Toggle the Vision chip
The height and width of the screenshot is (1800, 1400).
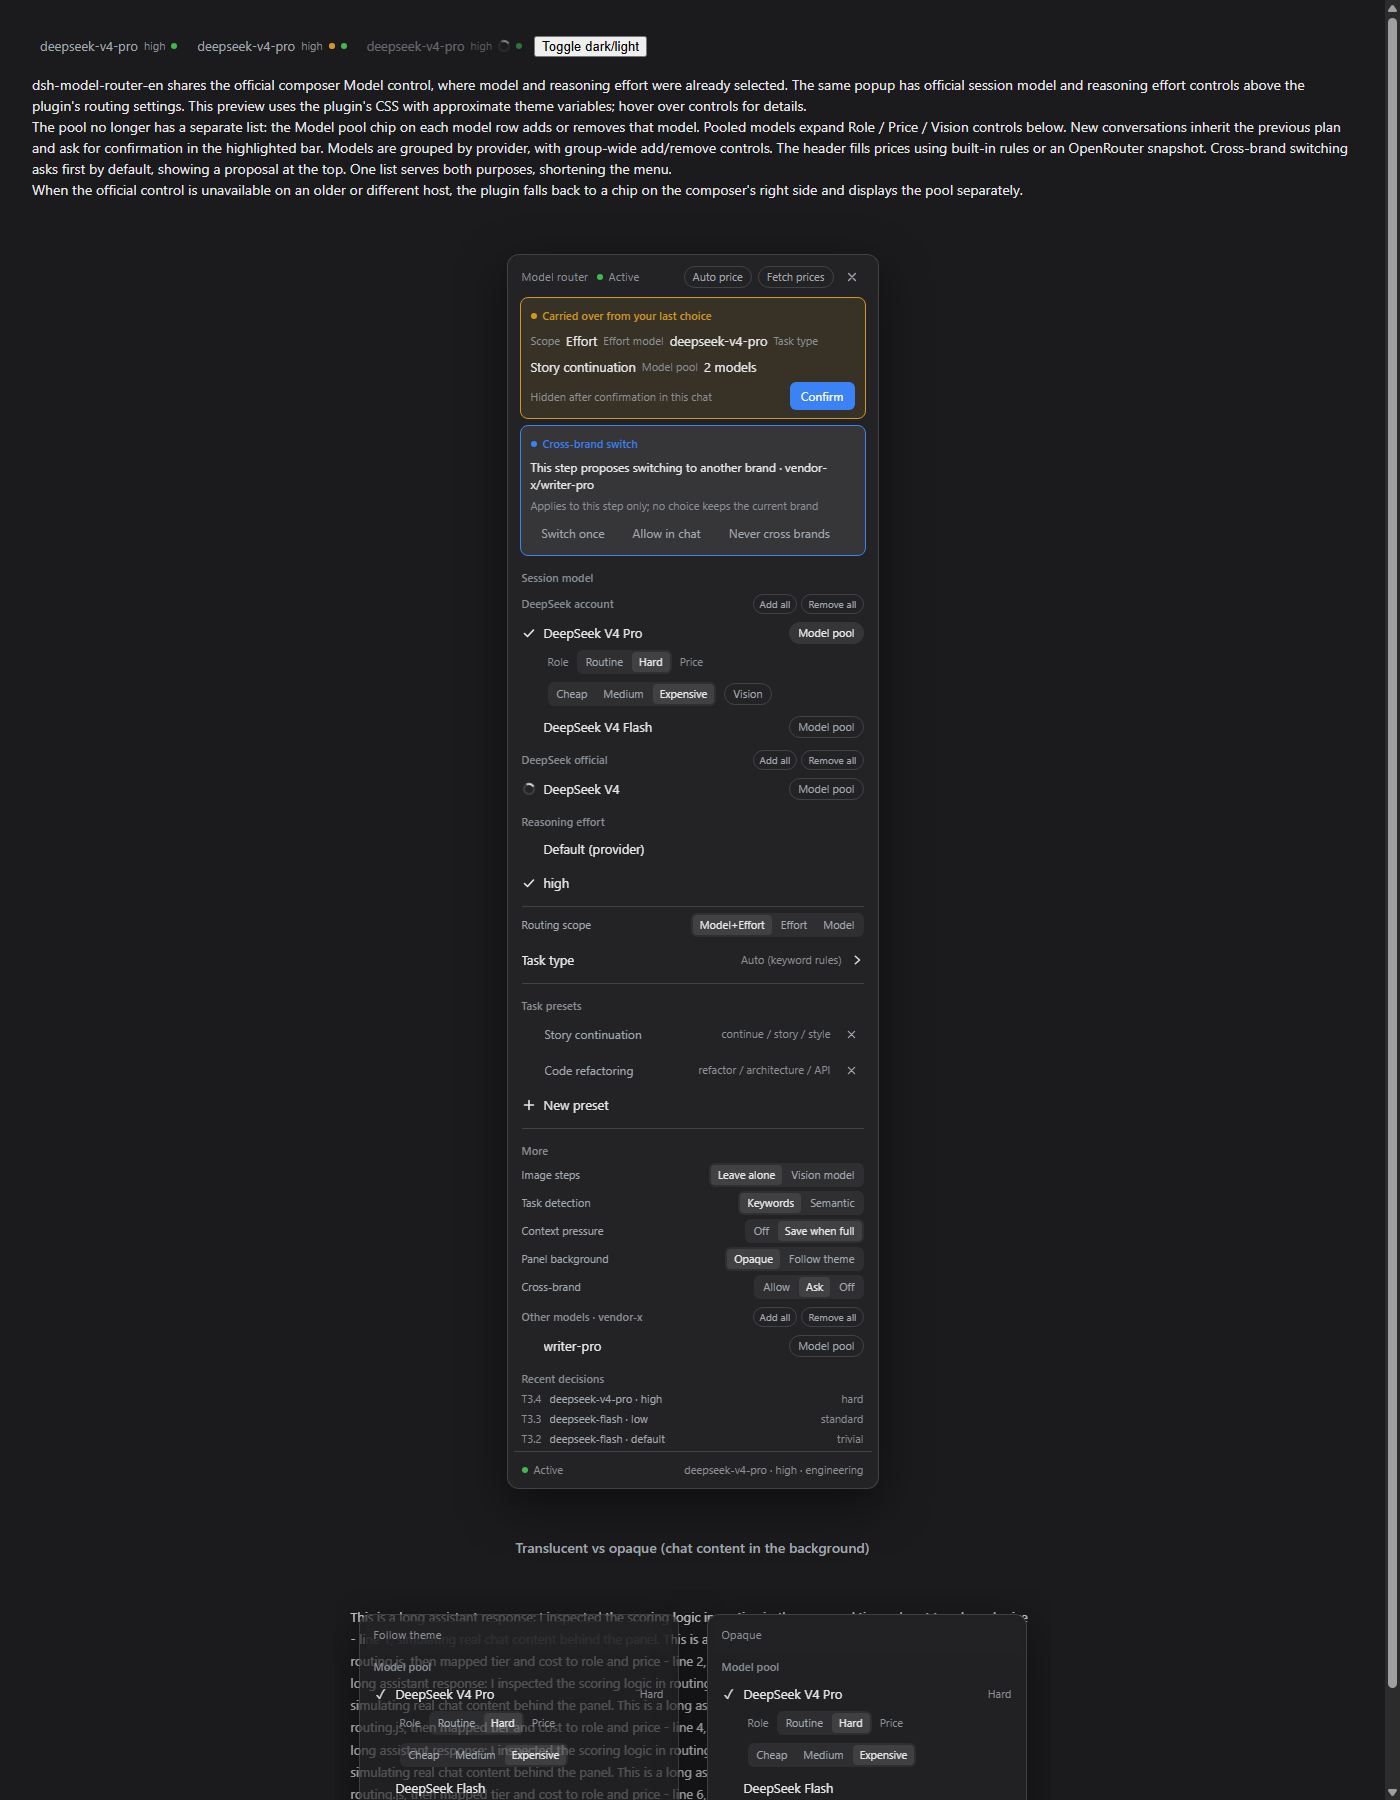747,694
